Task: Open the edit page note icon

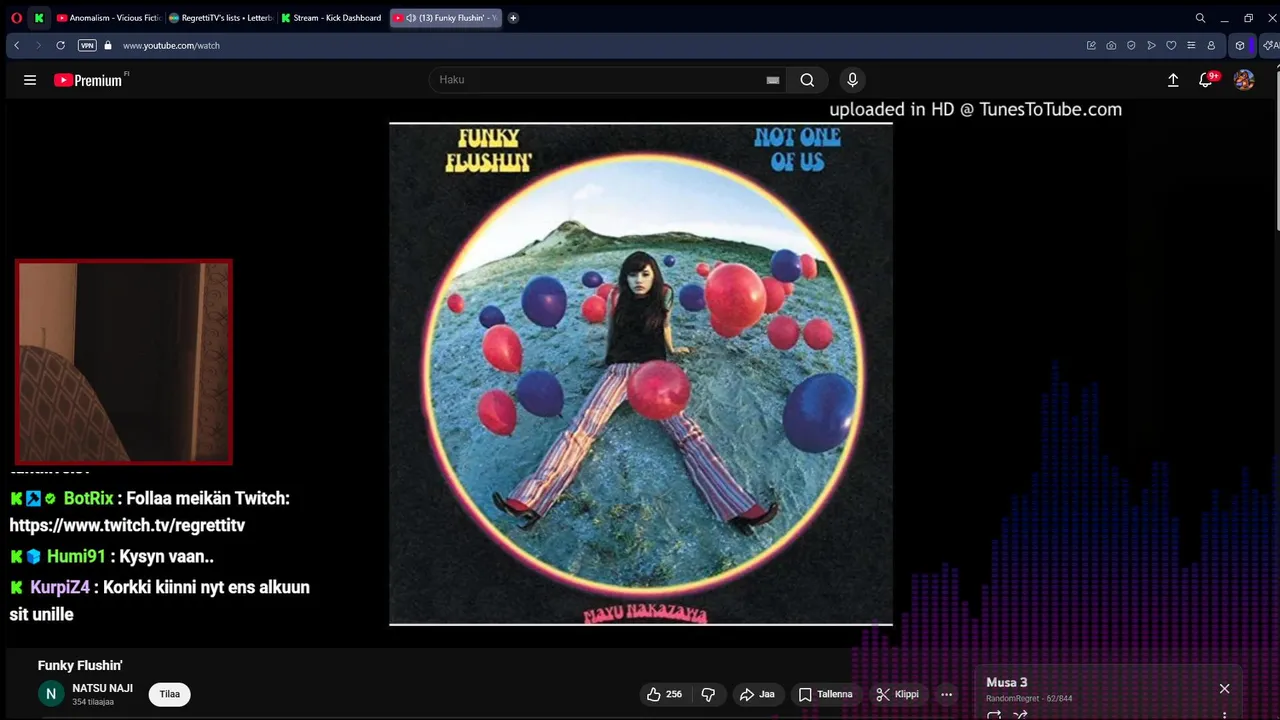Action: pos(1091,45)
